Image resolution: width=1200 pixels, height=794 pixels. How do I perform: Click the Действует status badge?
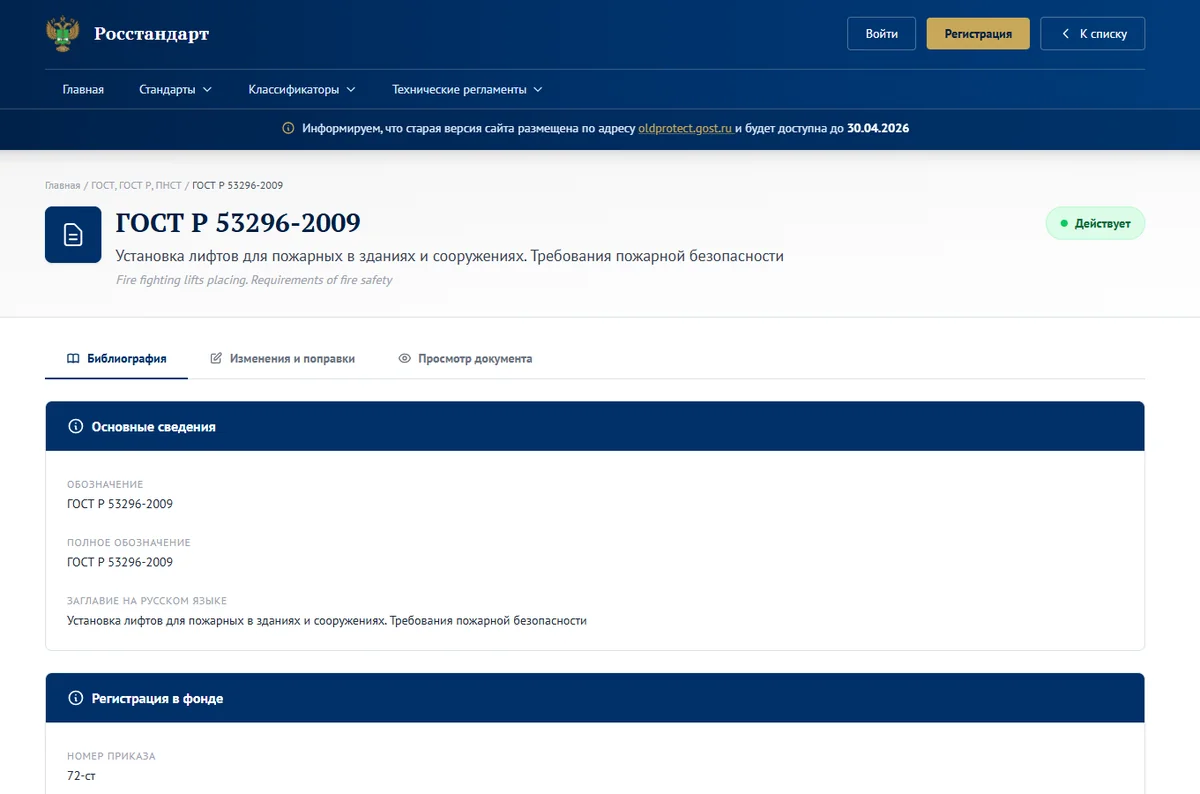point(1095,223)
